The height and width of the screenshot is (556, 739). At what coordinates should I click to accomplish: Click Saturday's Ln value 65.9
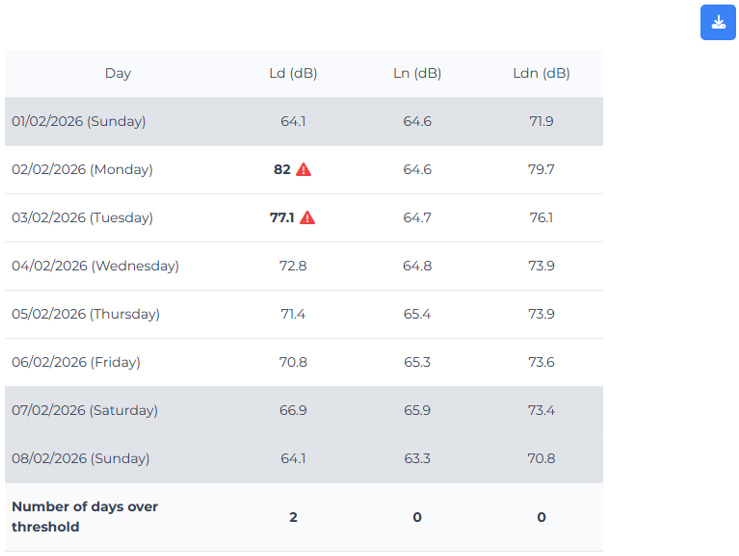click(x=417, y=410)
